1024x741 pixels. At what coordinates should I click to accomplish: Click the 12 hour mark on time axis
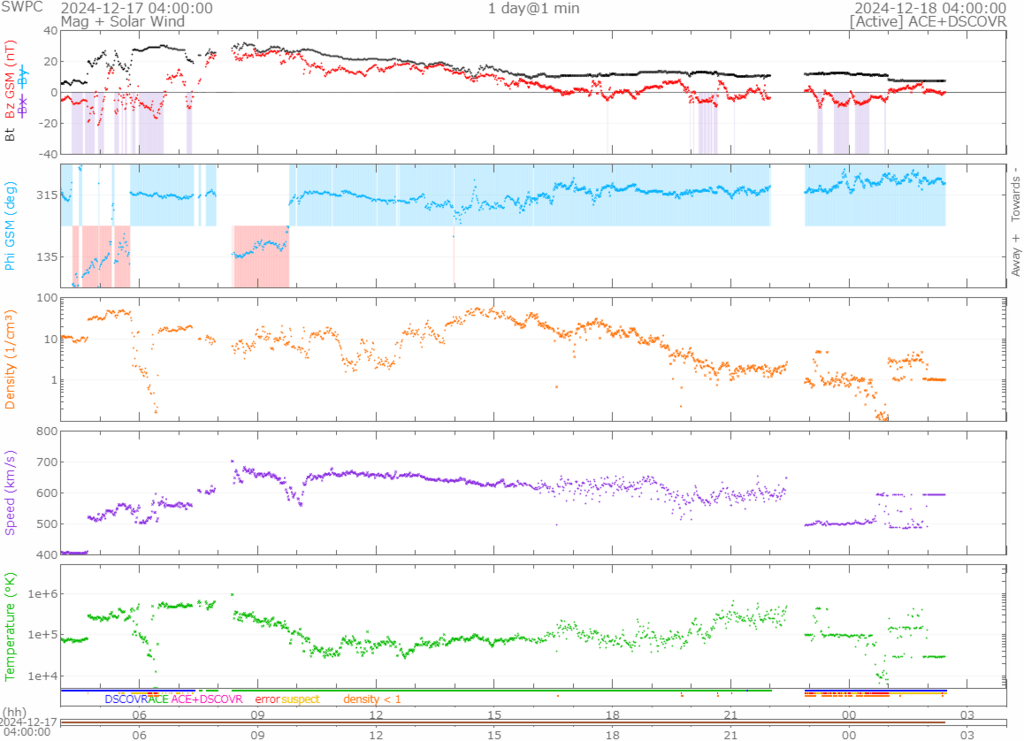376,716
